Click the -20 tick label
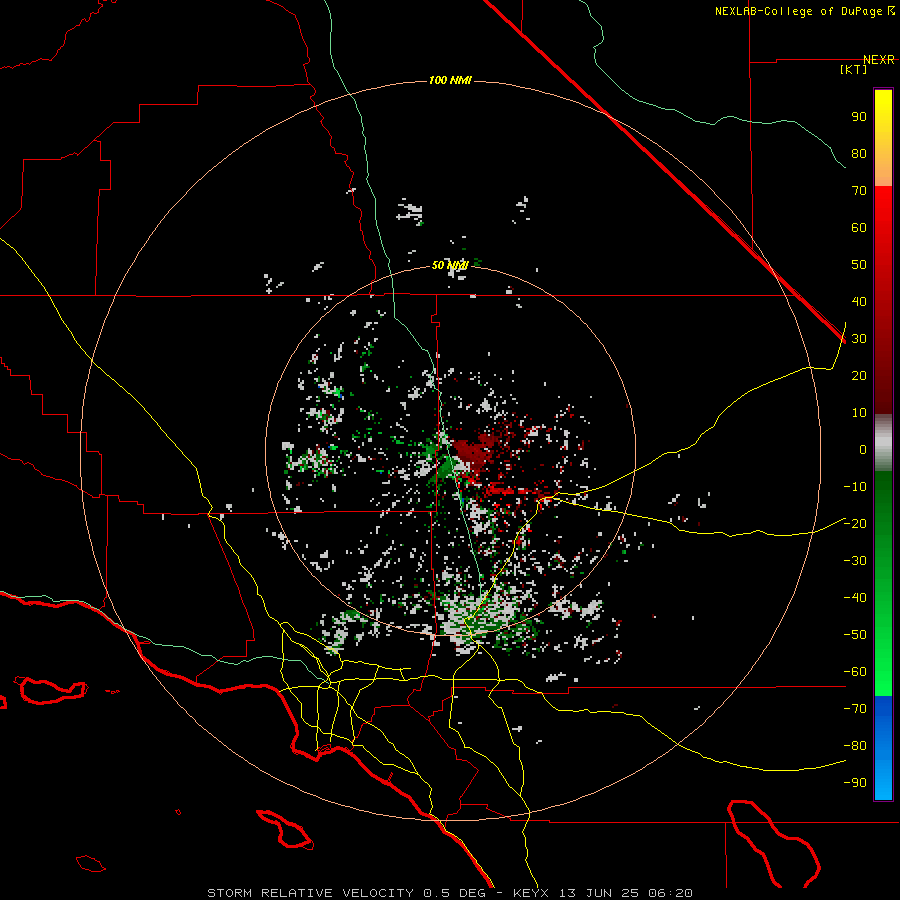 (x=855, y=524)
